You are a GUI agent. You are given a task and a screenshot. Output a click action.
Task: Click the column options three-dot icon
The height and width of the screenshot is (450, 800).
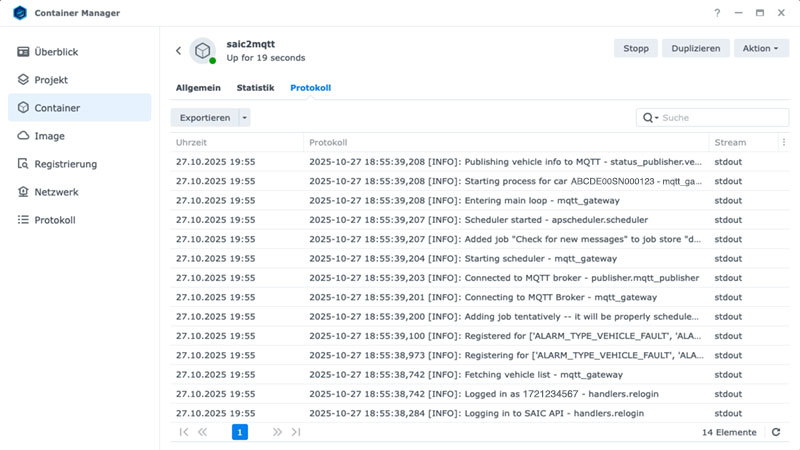click(x=783, y=143)
